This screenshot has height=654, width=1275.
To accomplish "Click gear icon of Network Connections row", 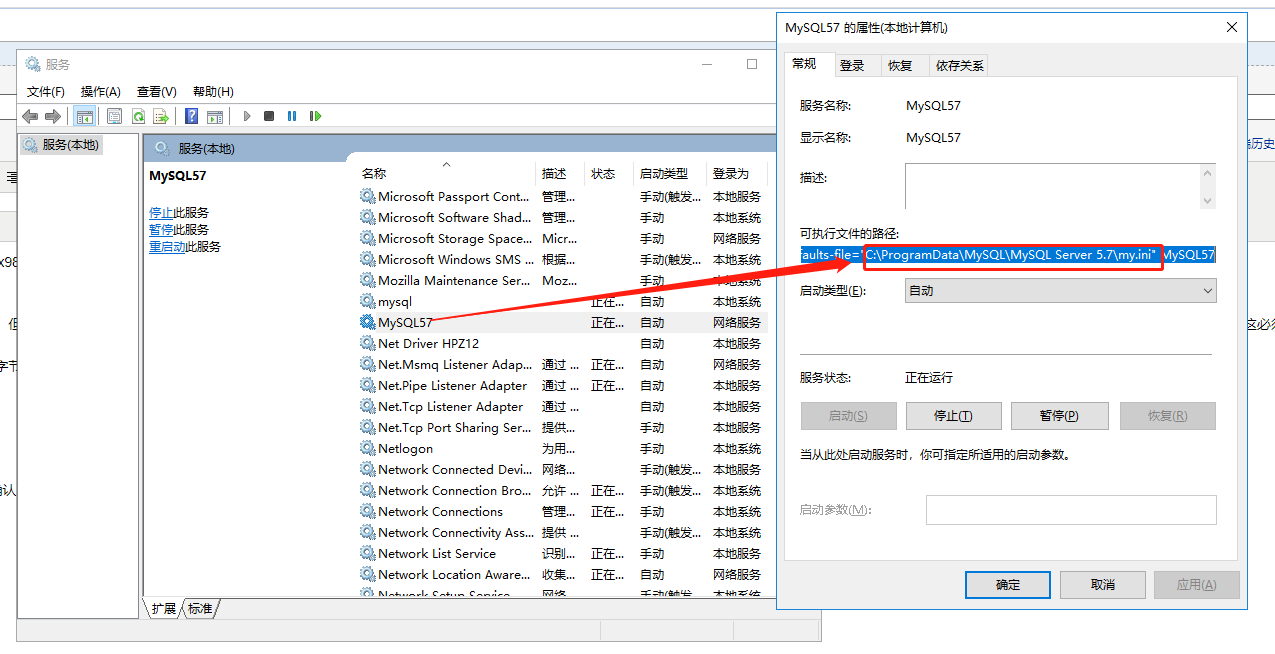I will coord(368,511).
